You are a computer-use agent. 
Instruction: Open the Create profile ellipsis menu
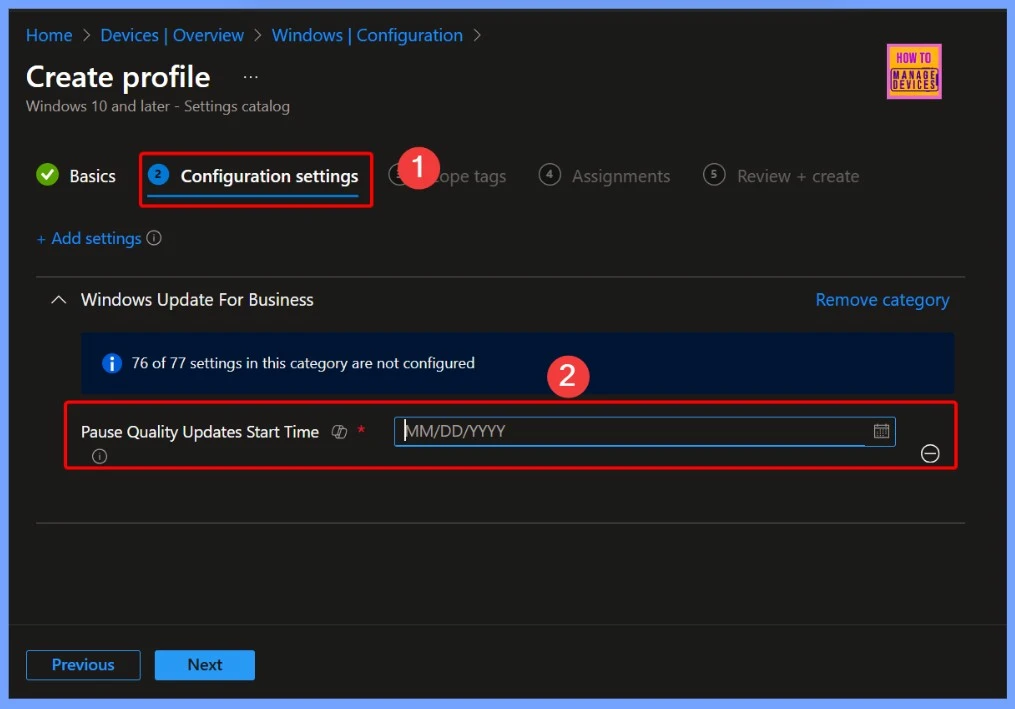251,77
